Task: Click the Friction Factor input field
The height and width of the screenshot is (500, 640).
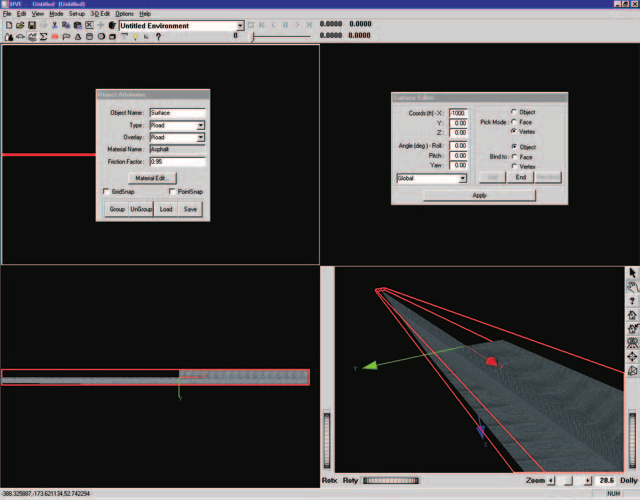Action: click(x=177, y=162)
